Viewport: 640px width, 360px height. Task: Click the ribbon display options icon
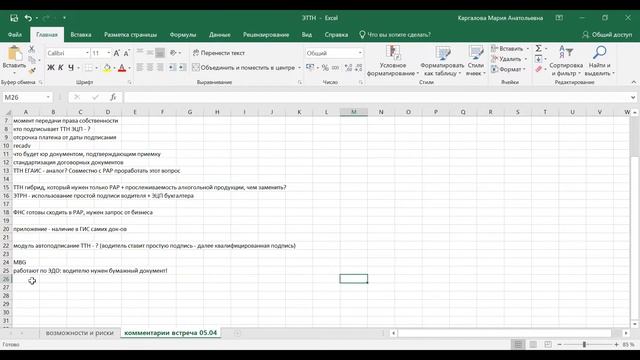tap(559, 18)
